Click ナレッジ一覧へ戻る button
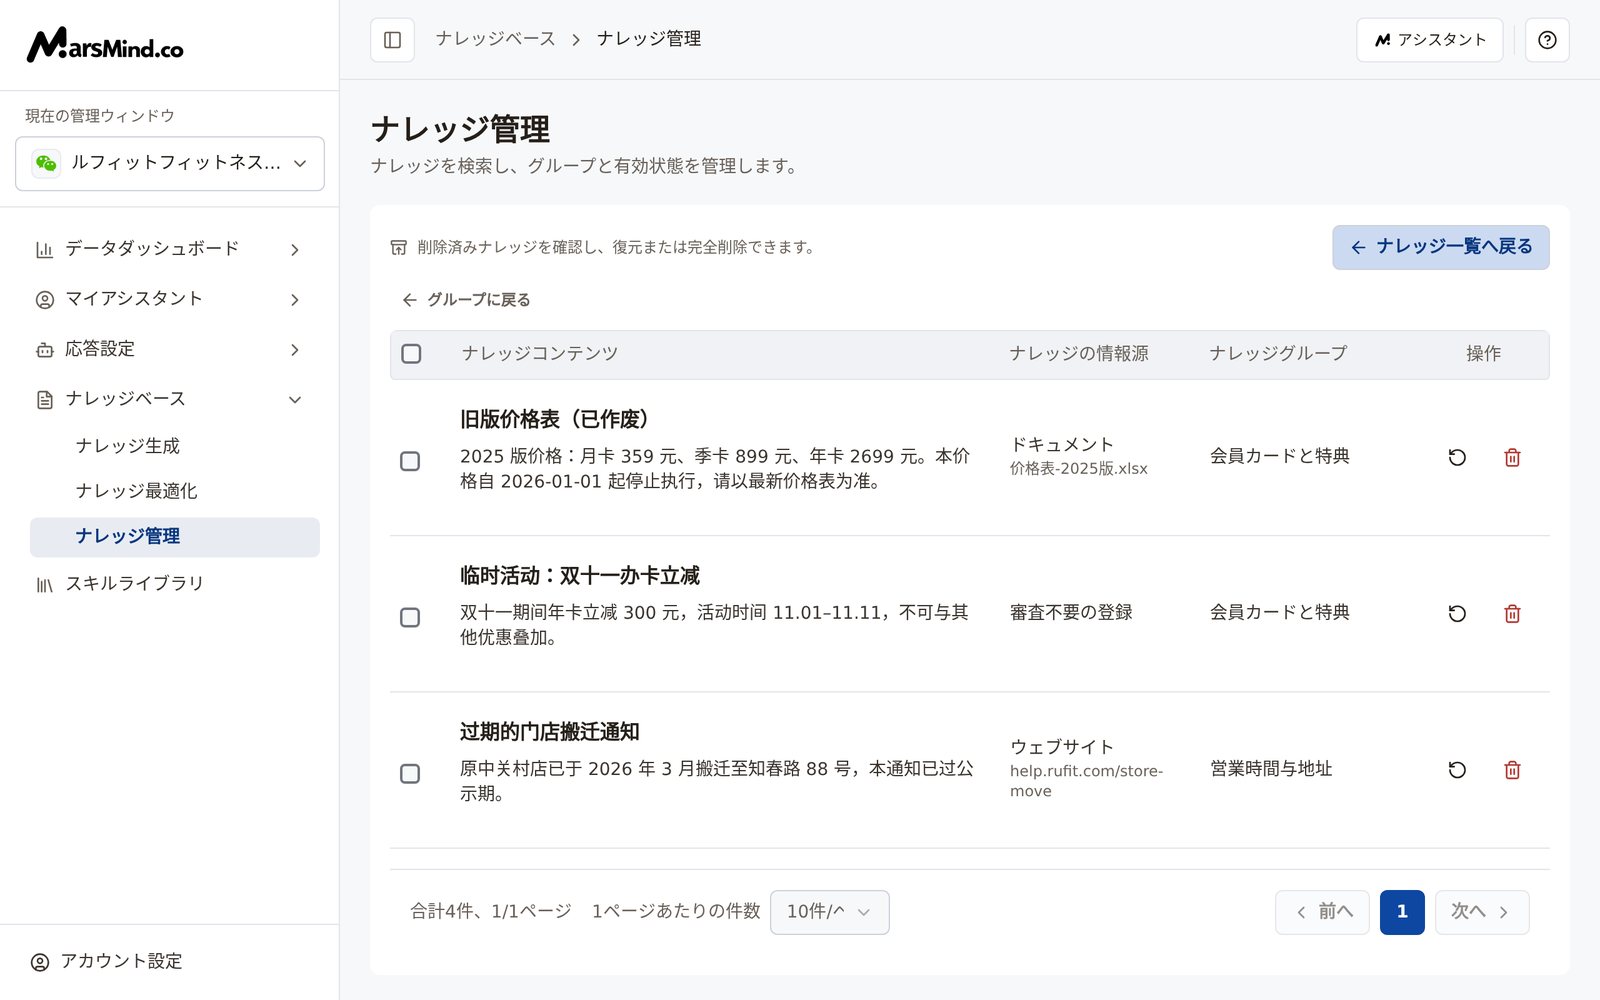Image resolution: width=1600 pixels, height=1000 pixels. click(x=1440, y=247)
